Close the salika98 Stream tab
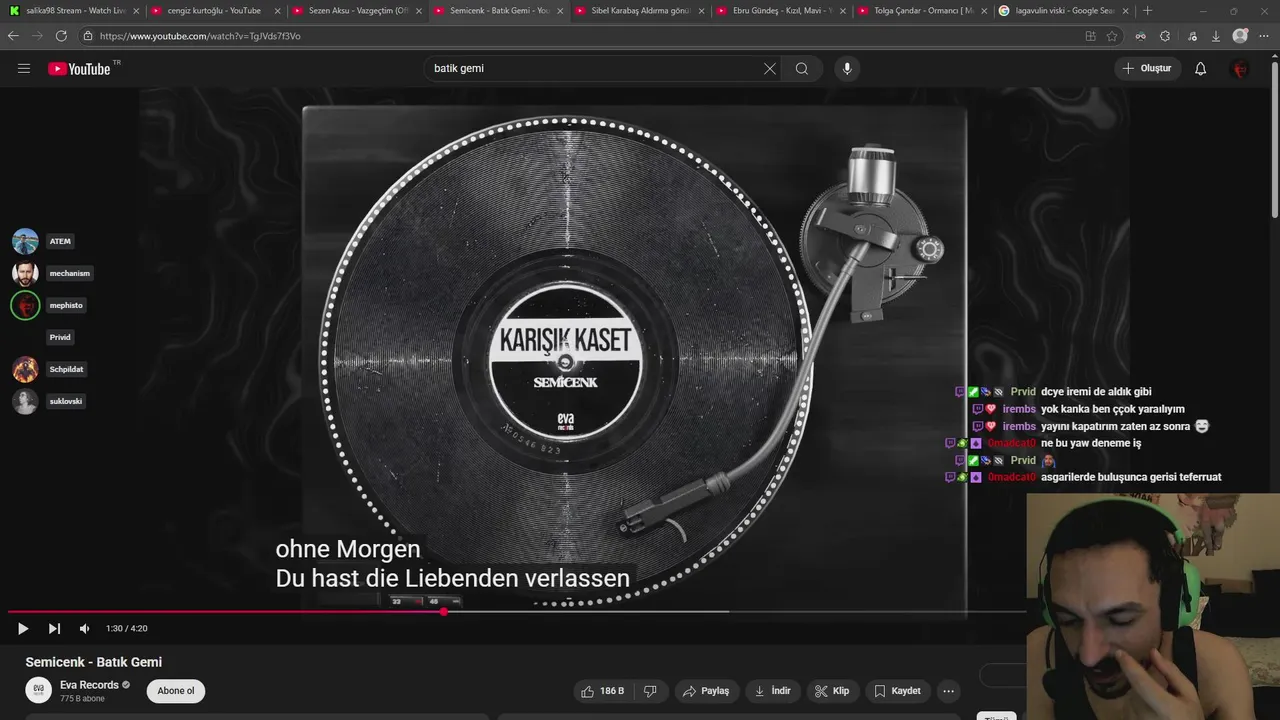The width and height of the screenshot is (1280, 720). 136,11
